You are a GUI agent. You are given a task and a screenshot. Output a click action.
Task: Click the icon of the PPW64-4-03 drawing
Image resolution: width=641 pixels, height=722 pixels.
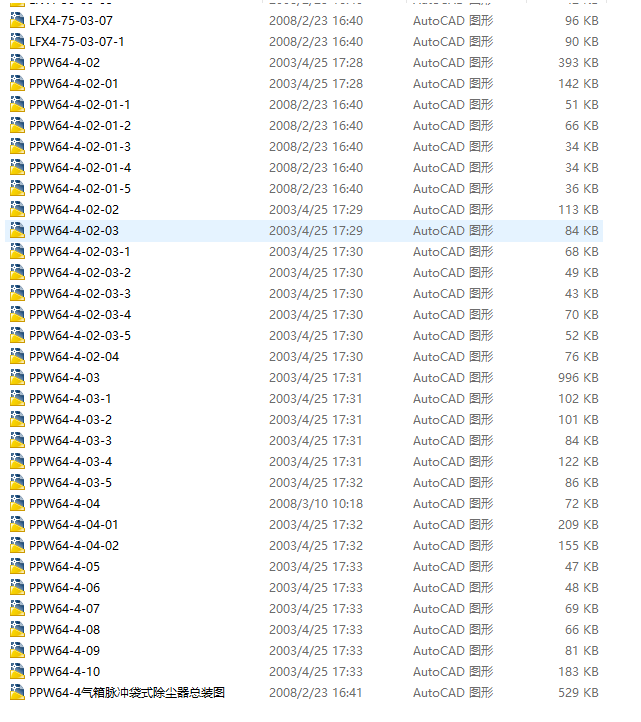pos(17,378)
